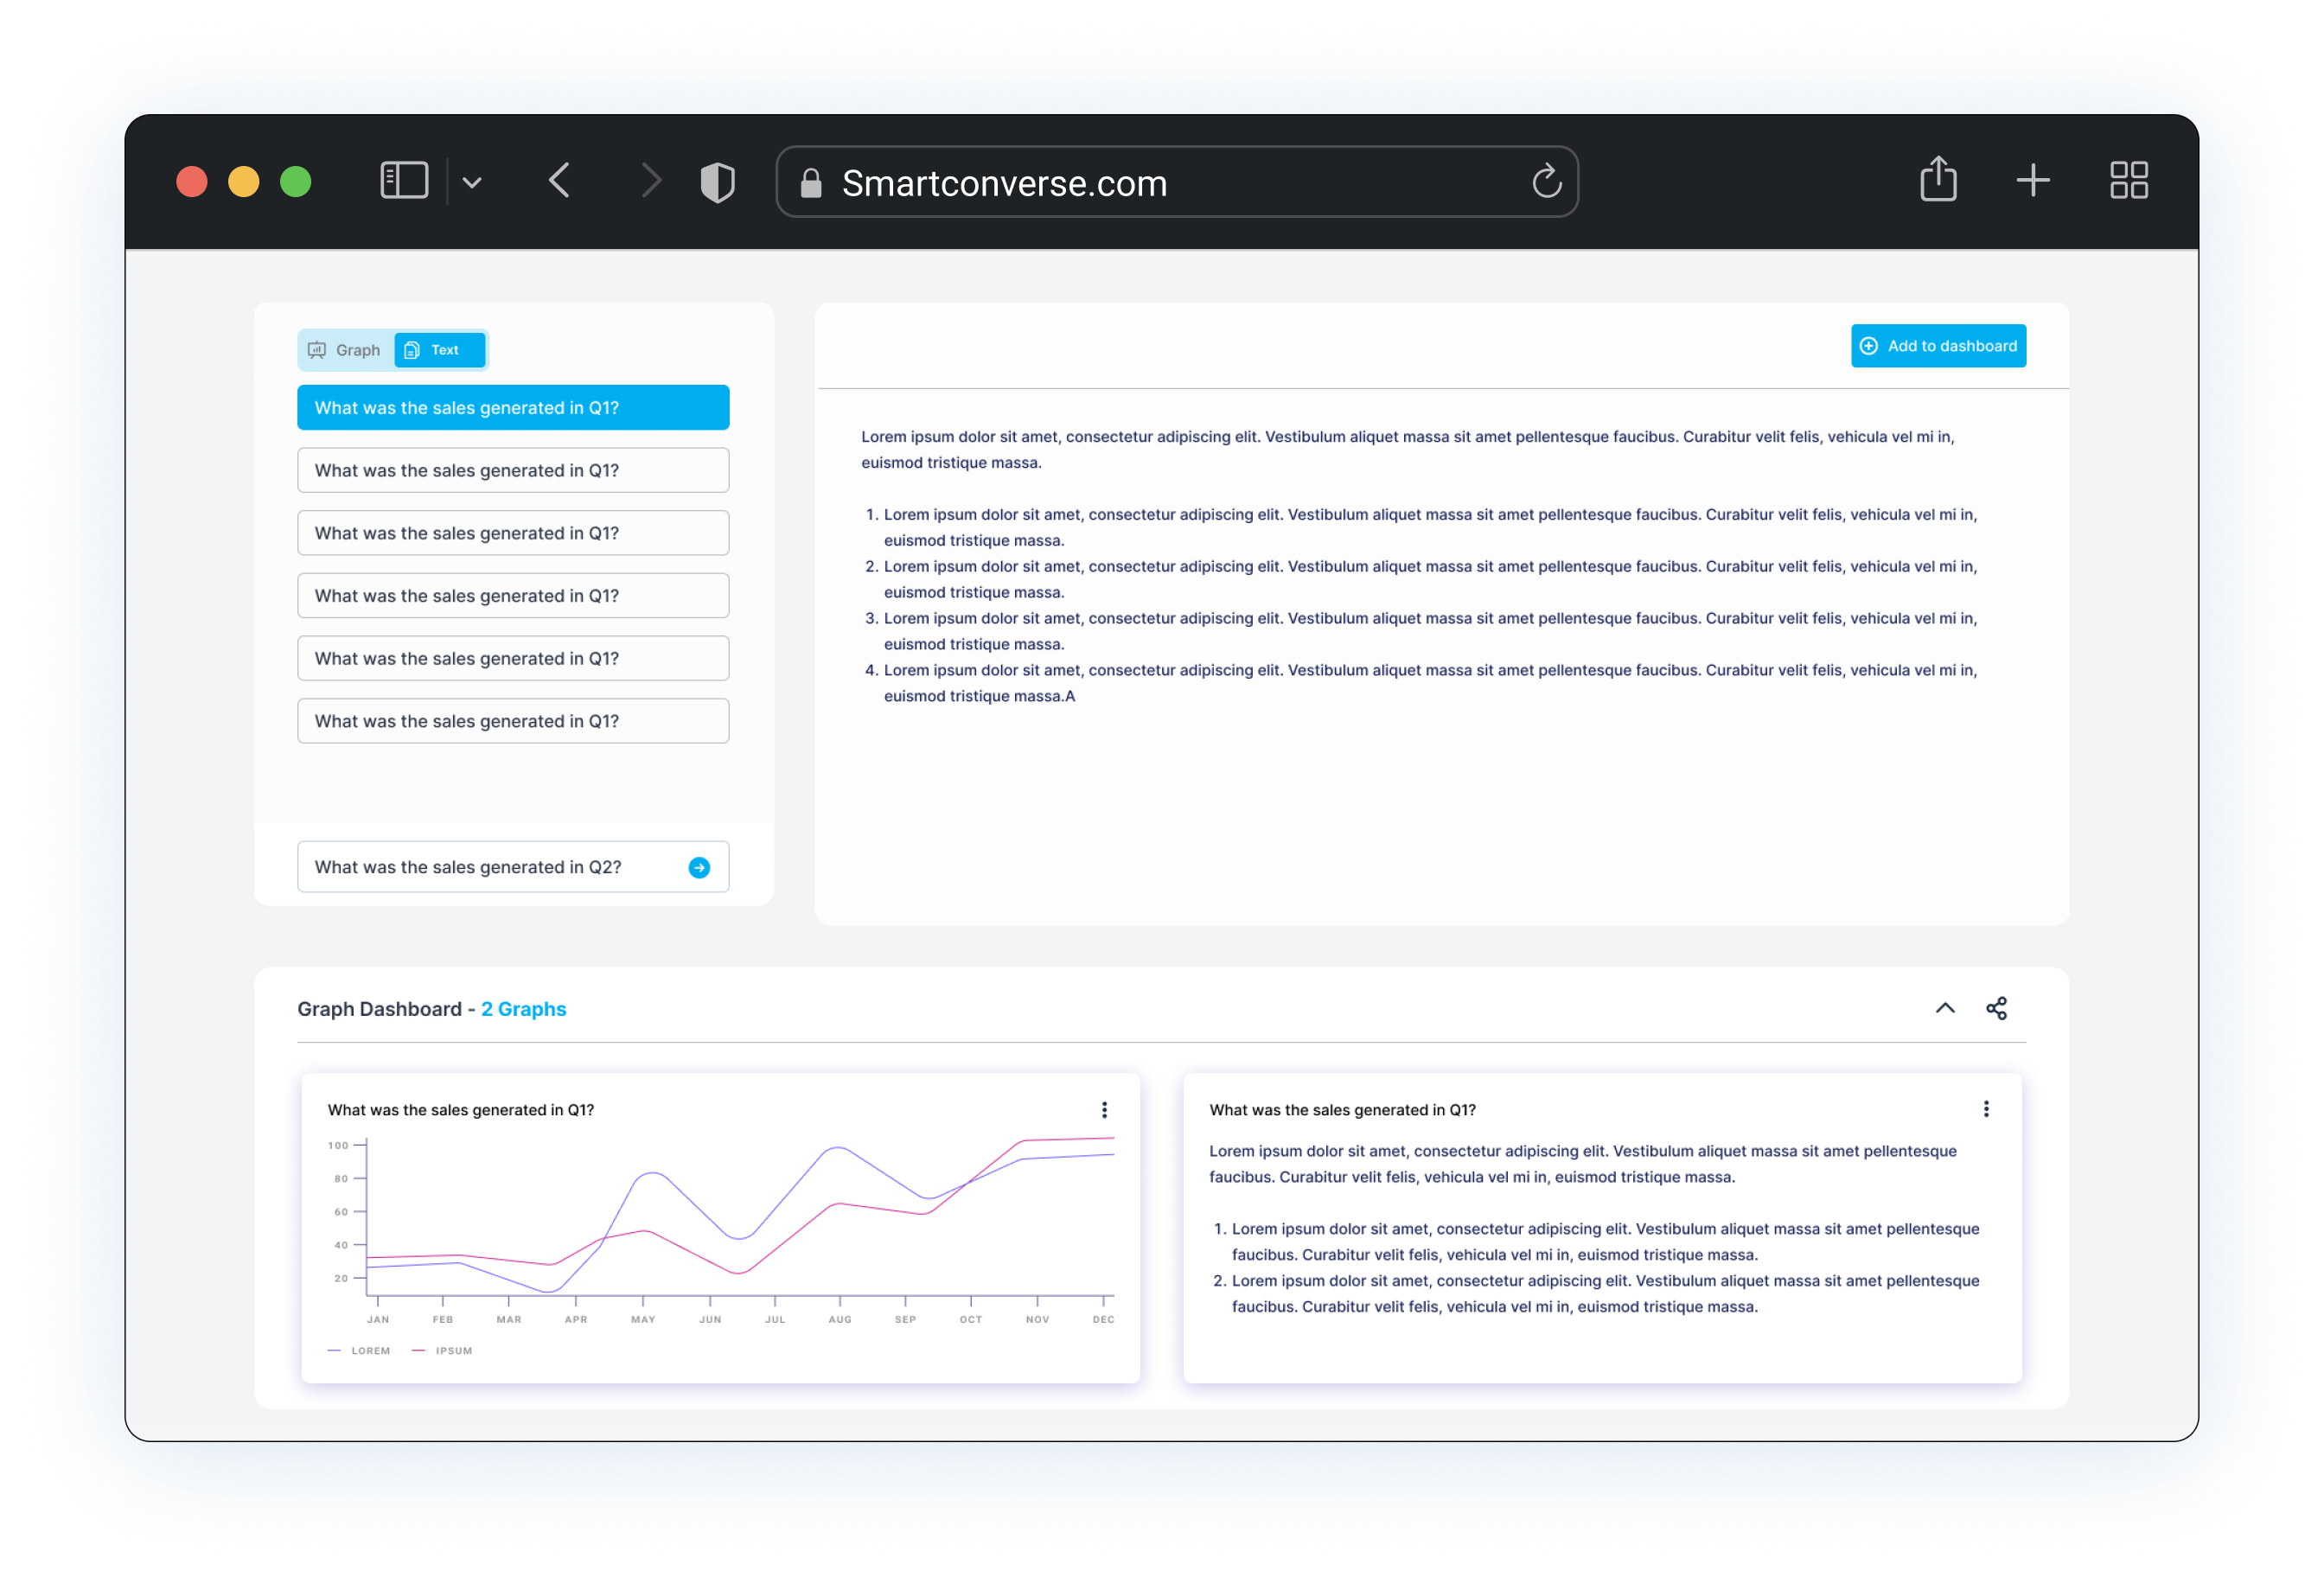Toggle the IPSUM legend series
This screenshot has width=2324, height=1577.
coord(442,1350)
